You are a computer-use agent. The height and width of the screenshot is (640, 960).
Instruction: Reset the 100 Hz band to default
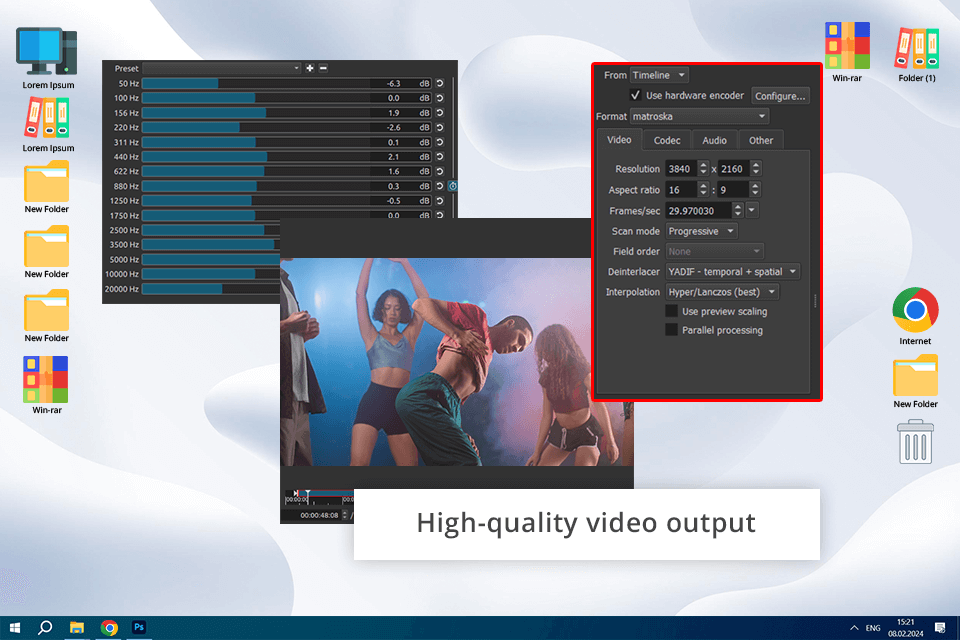440,98
